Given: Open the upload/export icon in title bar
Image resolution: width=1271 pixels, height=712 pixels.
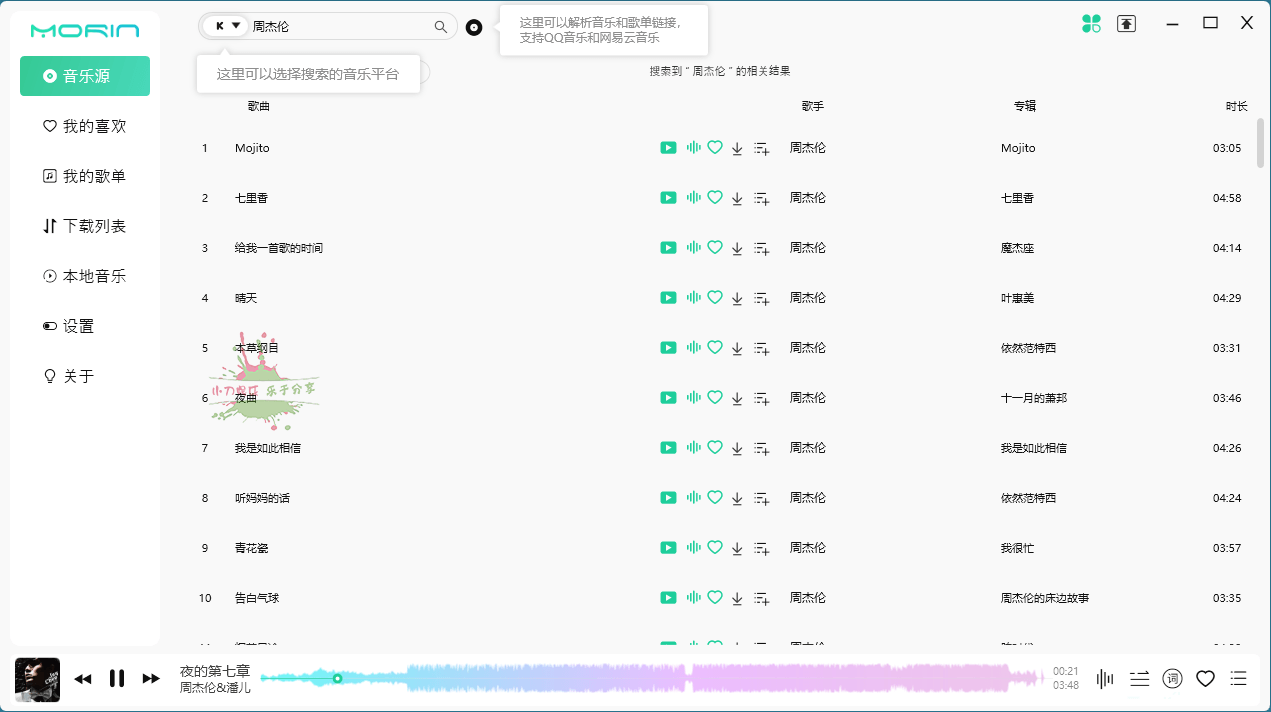Looking at the screenshot, I should 1126,22.
